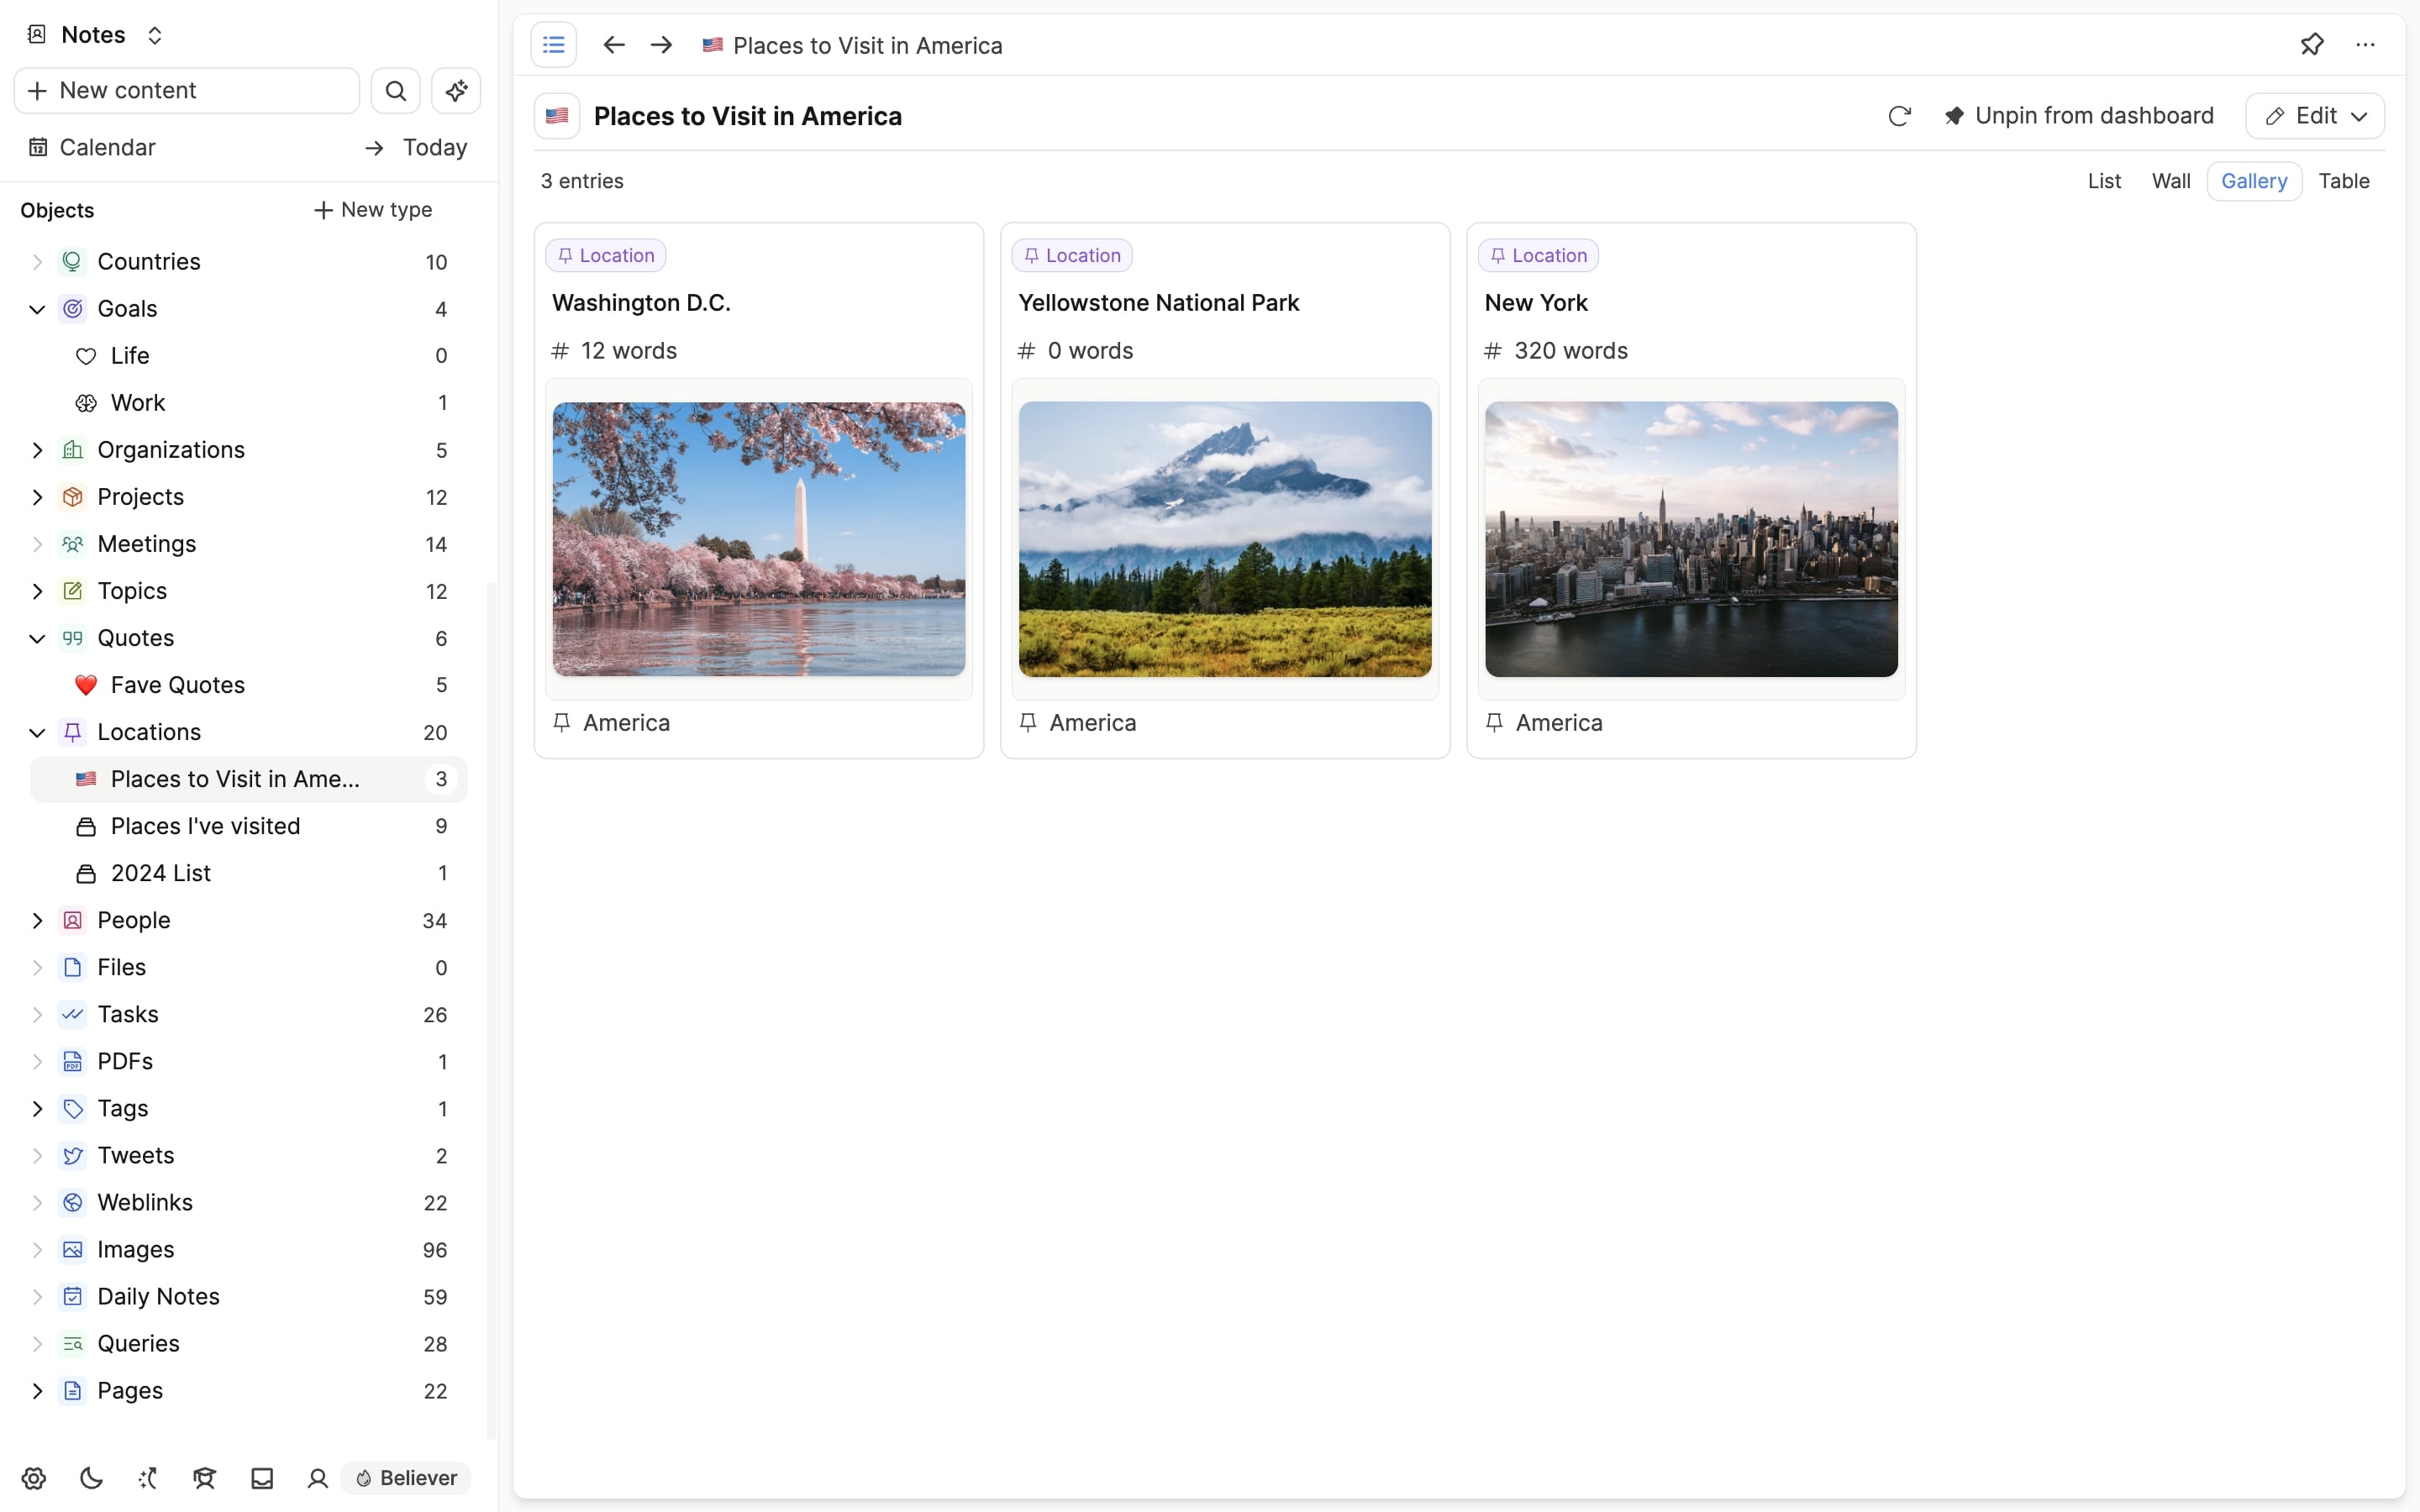Click the Location tag on Washington card

pyautogui.click(x=606, y=255)
